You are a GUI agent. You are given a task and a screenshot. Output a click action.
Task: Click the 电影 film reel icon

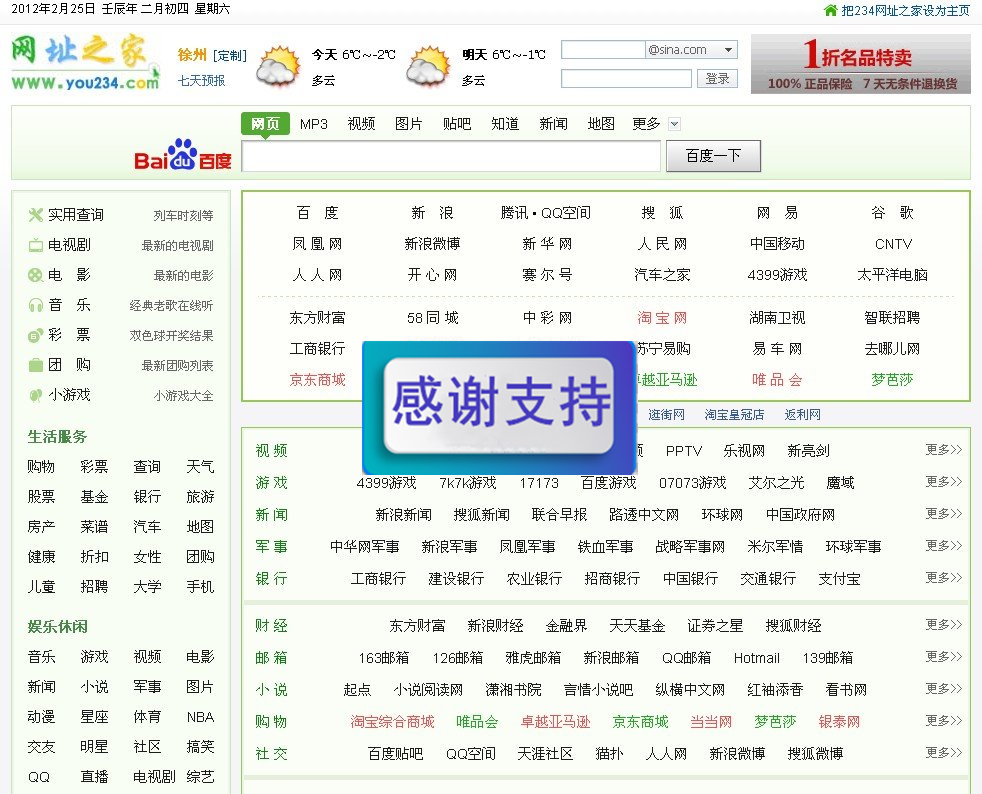coord(36,275)
